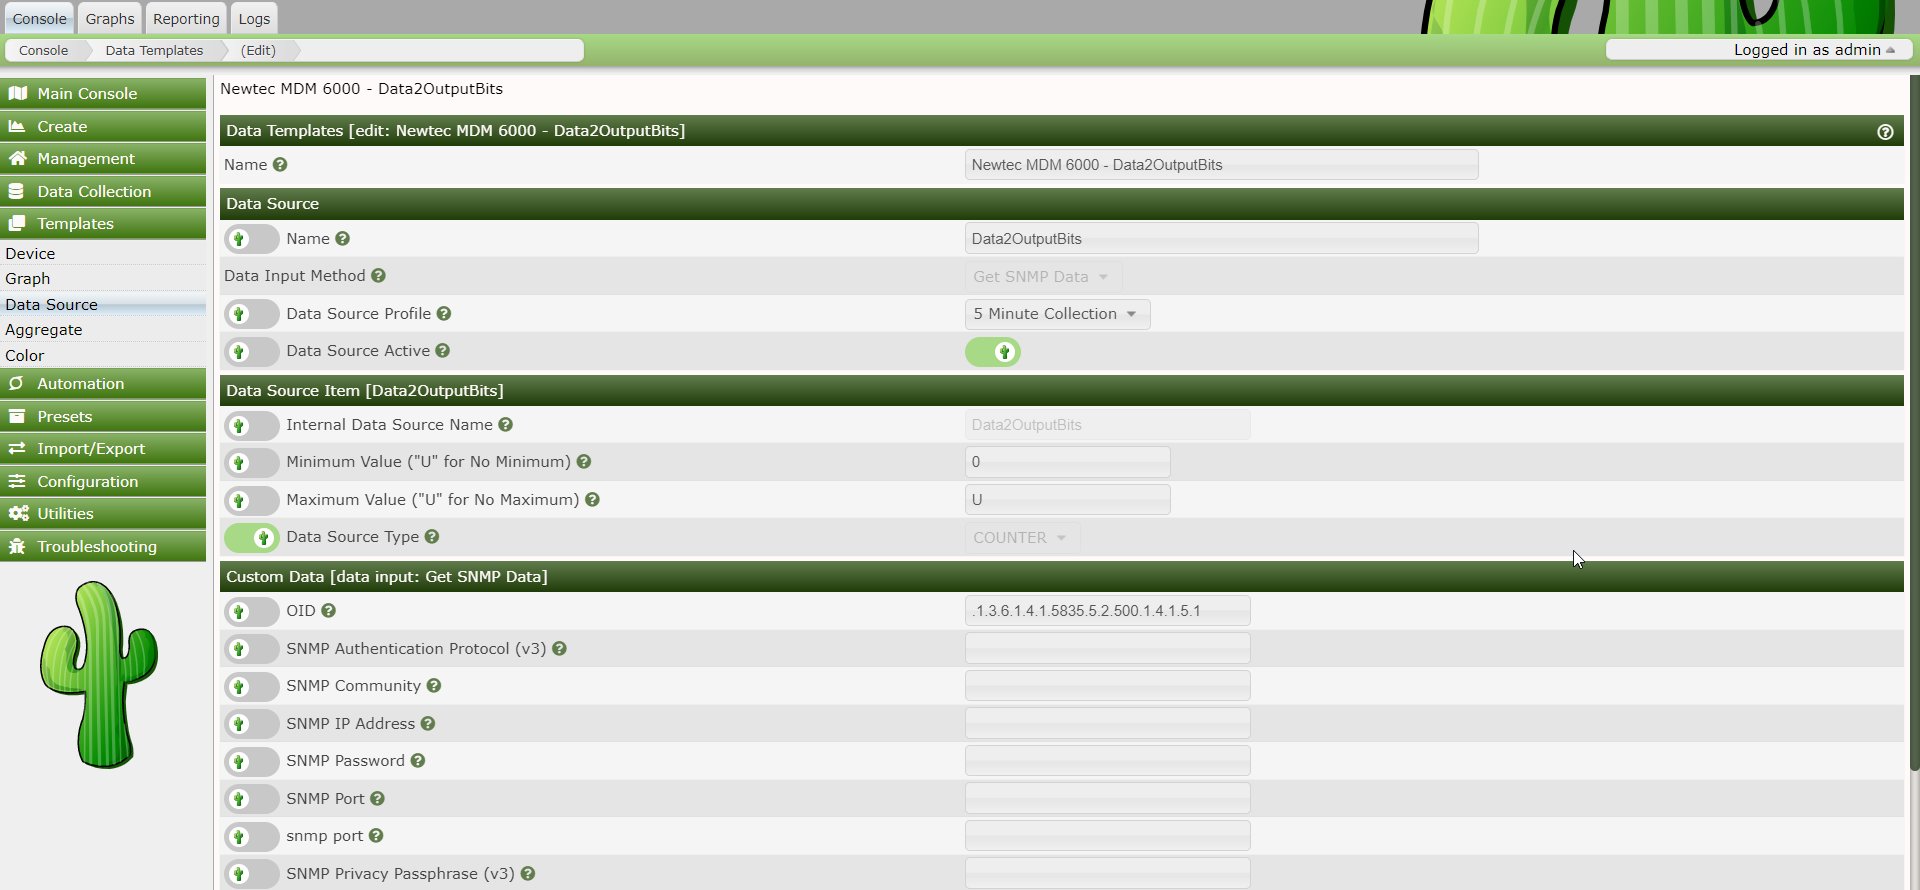Viewport: 1920px width, 890px height.
Task: Click help icon beside Data Source Name
Action: click(x=342, y=239)
